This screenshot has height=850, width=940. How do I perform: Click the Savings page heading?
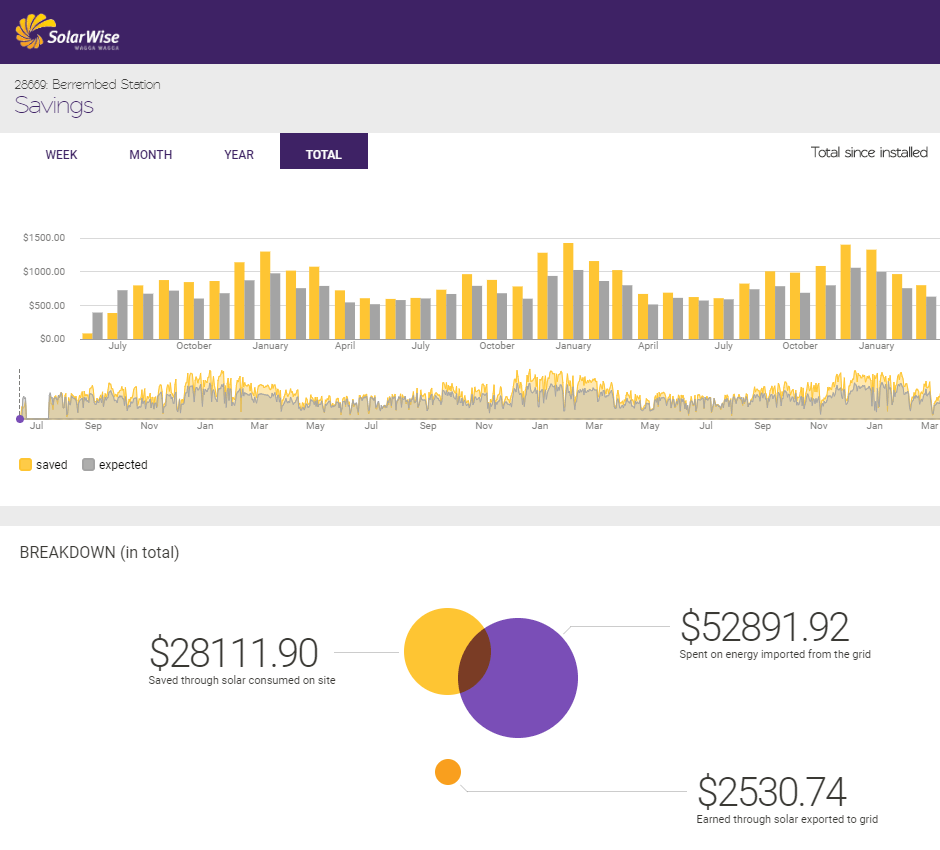[54, 106]
